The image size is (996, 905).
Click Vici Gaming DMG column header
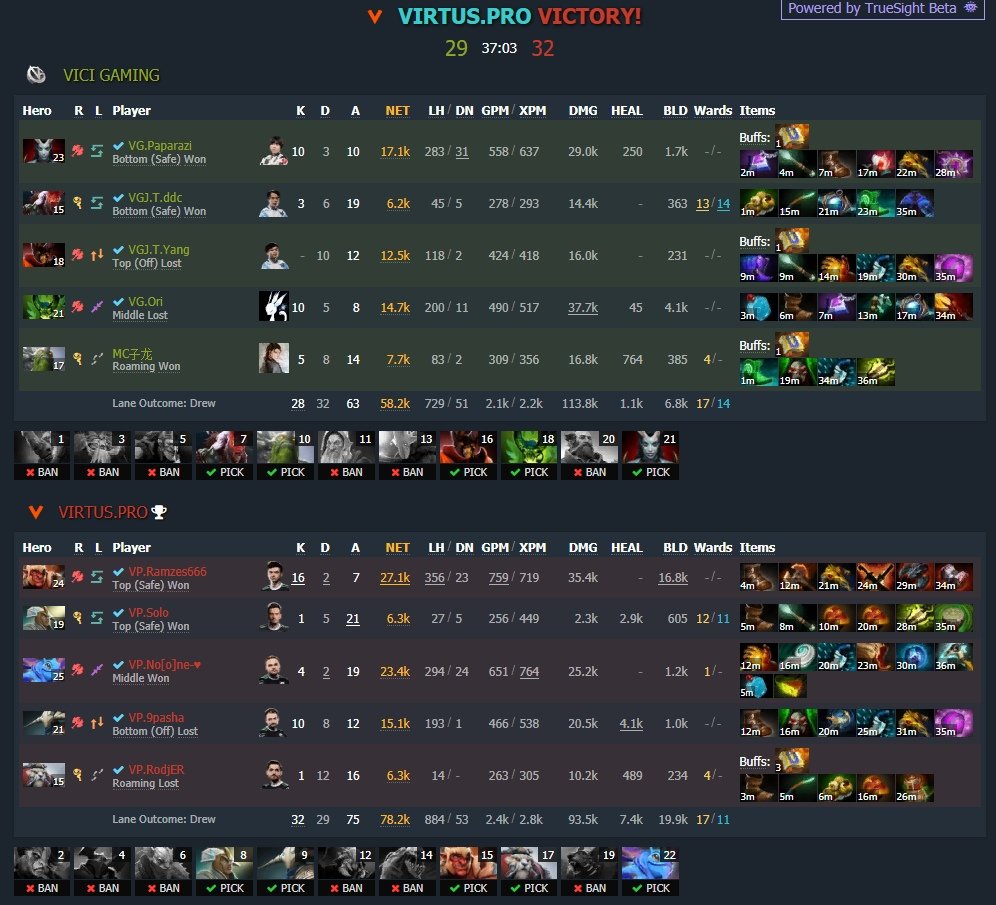tap(582, 111)
